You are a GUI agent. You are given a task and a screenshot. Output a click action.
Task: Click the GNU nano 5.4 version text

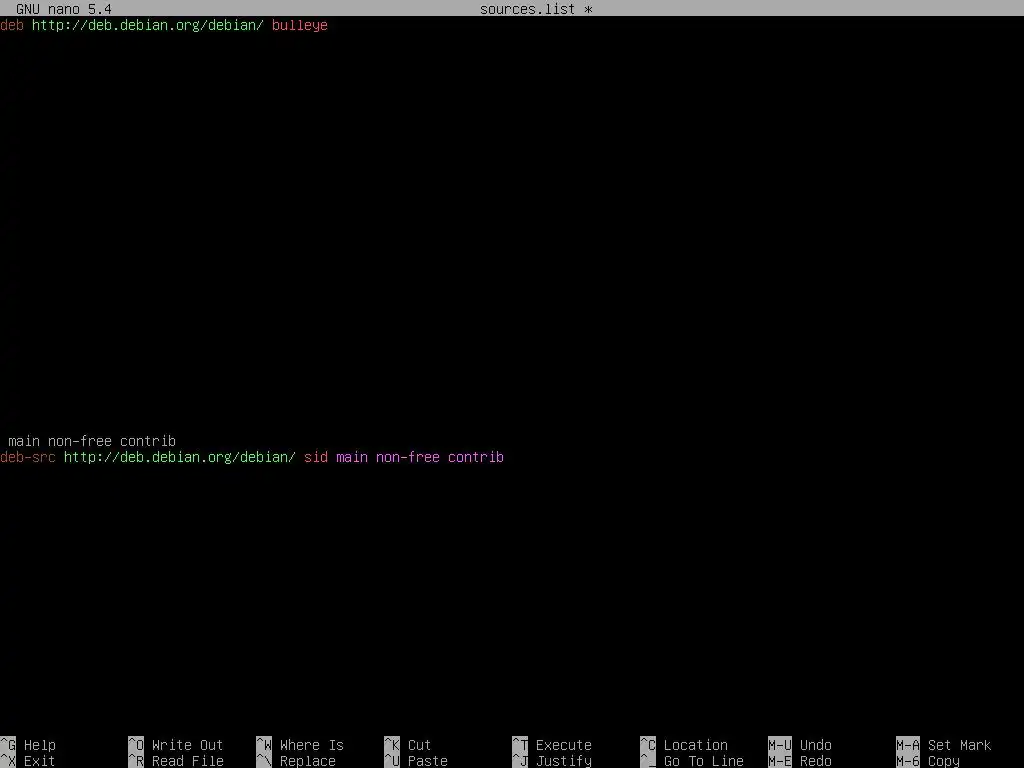(x=63, y=9)
